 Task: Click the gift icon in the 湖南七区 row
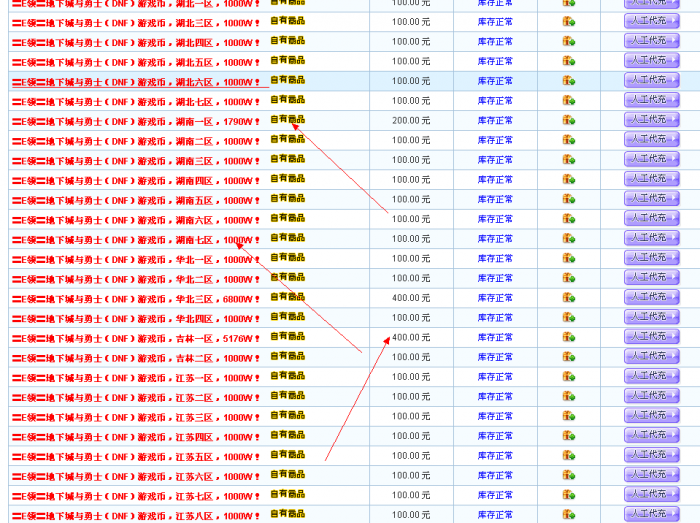tap(568, 238)
